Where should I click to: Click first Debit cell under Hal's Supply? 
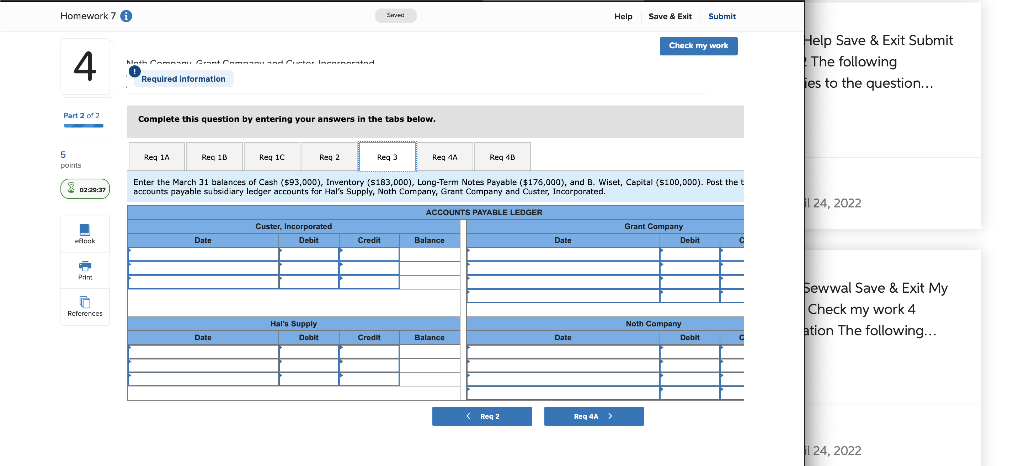point(309,351)
